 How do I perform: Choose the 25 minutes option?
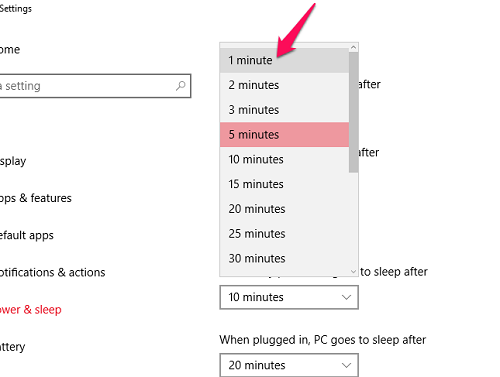click(284, 234)
